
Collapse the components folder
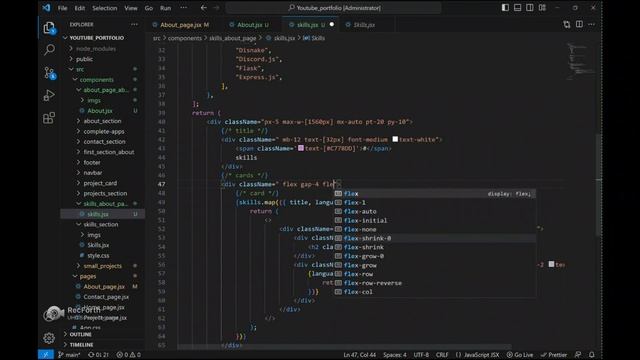96,80
